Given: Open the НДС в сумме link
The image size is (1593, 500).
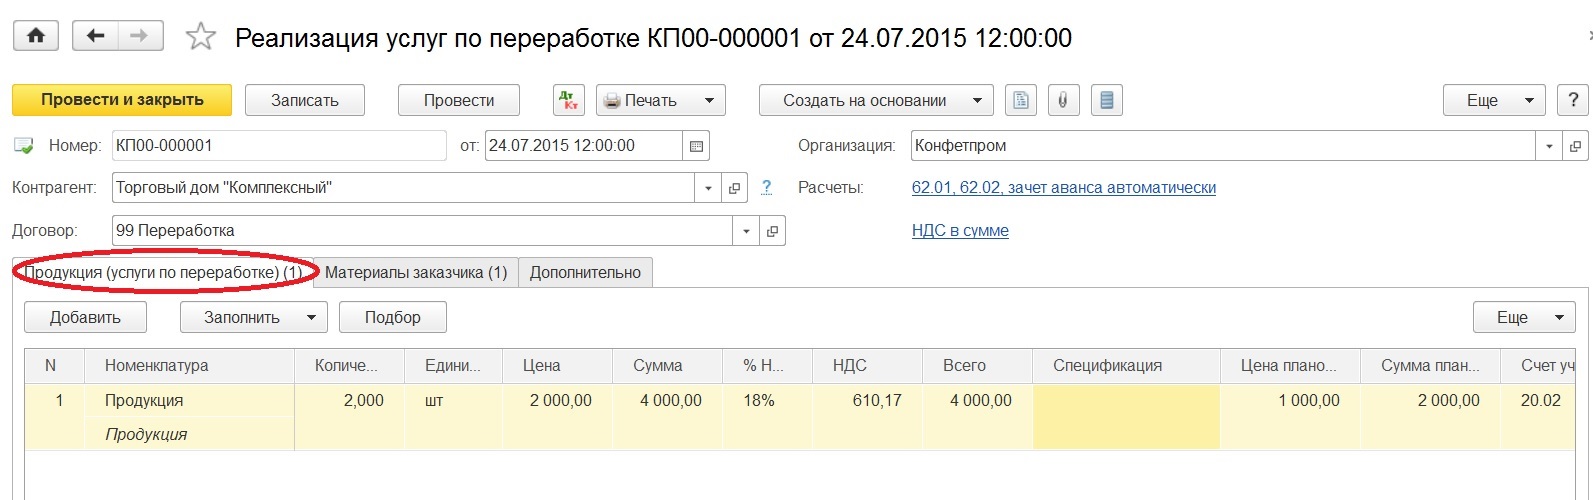Looking at the screenshot, I should click(960, 231).
